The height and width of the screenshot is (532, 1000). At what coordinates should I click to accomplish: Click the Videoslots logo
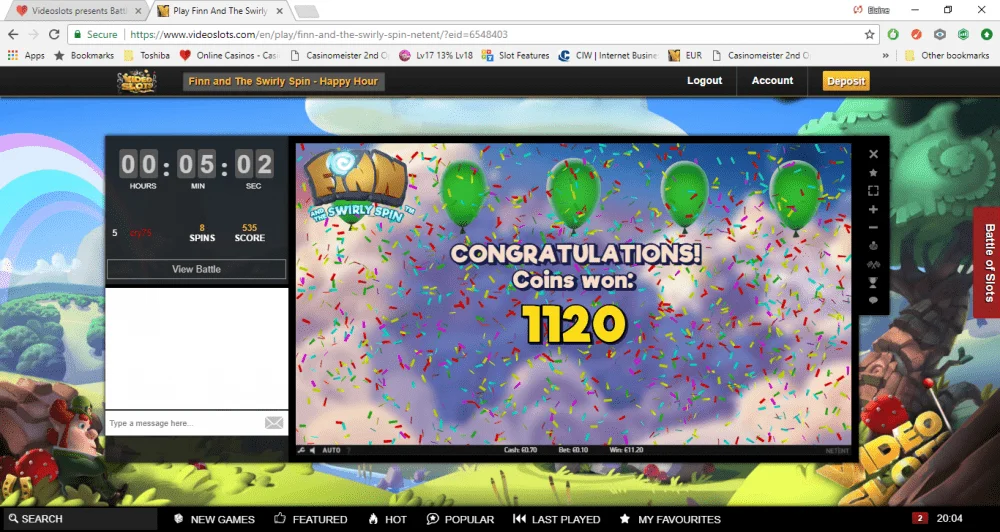pyautogui.click(x=136, y=81)
